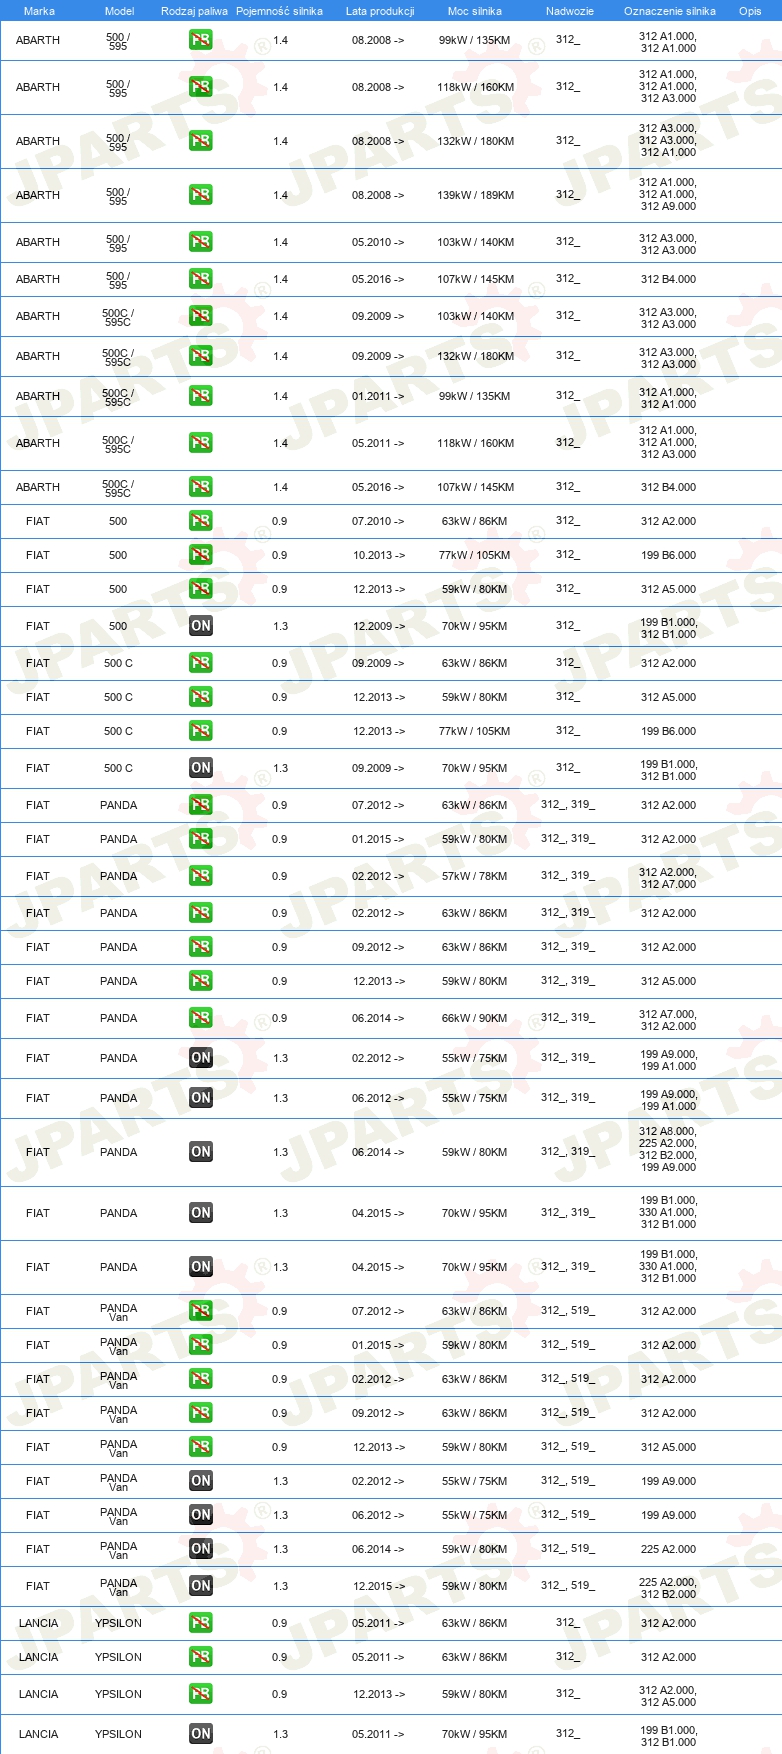Select the 312 A2.000, 312 A7.000 engine code cell
The image size is (782, 1754).
pos(668,878)
